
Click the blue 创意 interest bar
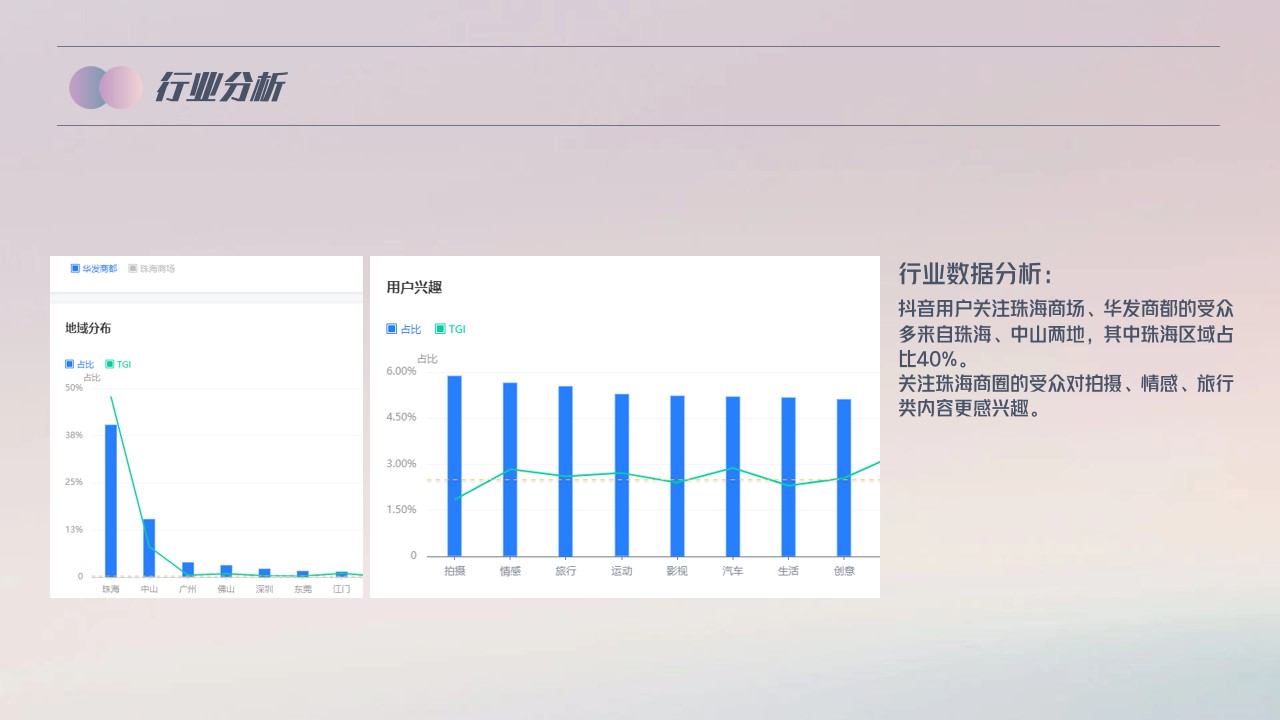[x=844, y=478]
